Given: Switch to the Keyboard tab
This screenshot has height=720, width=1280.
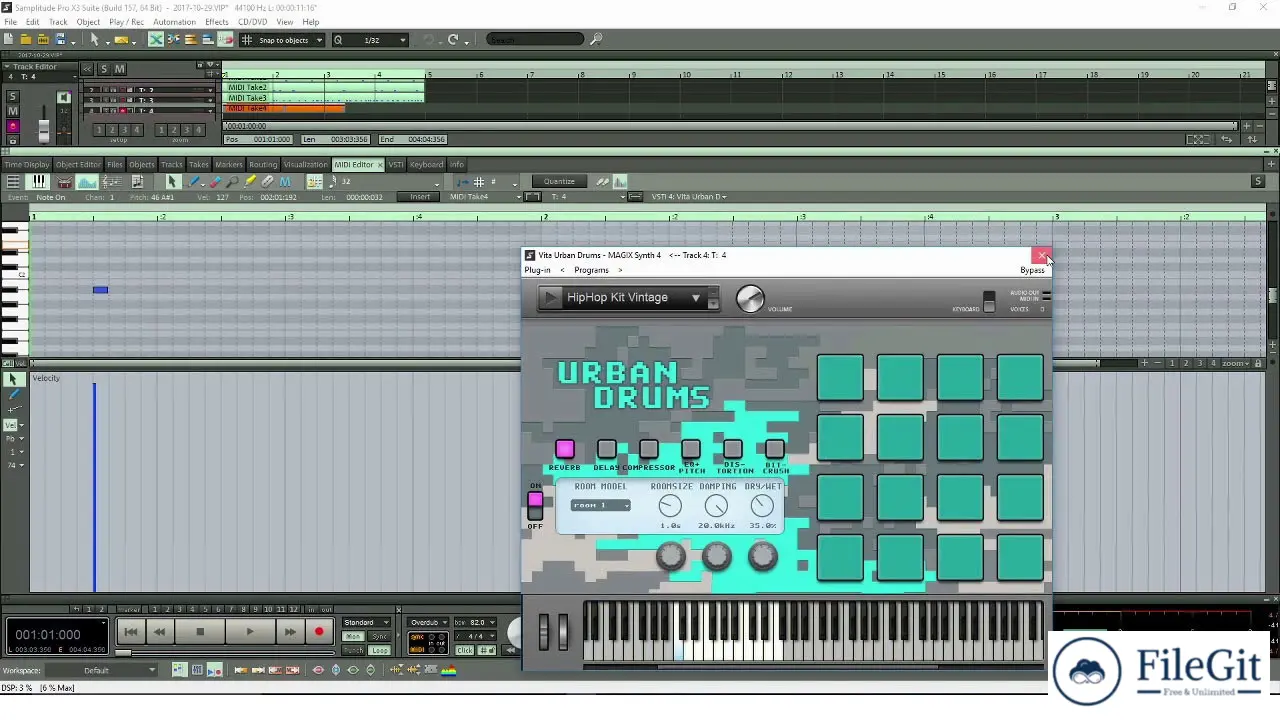Looking at the screenshot, I should point(426,164).
